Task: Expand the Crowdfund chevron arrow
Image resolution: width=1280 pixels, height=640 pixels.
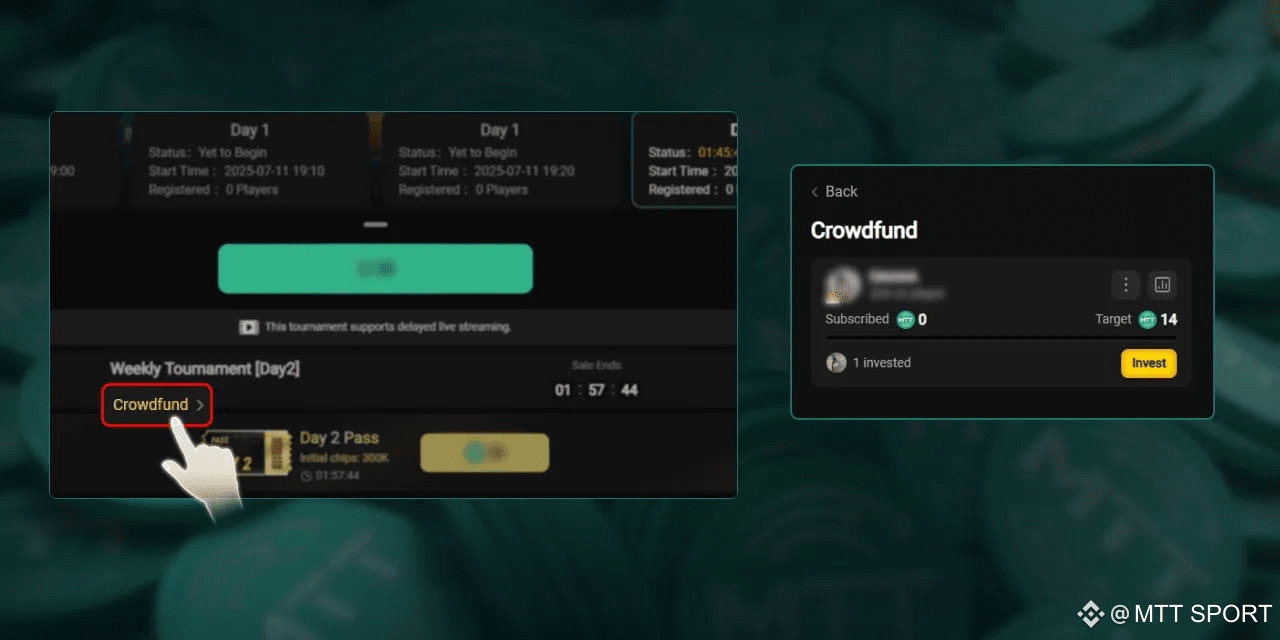Action: (200, 405)
